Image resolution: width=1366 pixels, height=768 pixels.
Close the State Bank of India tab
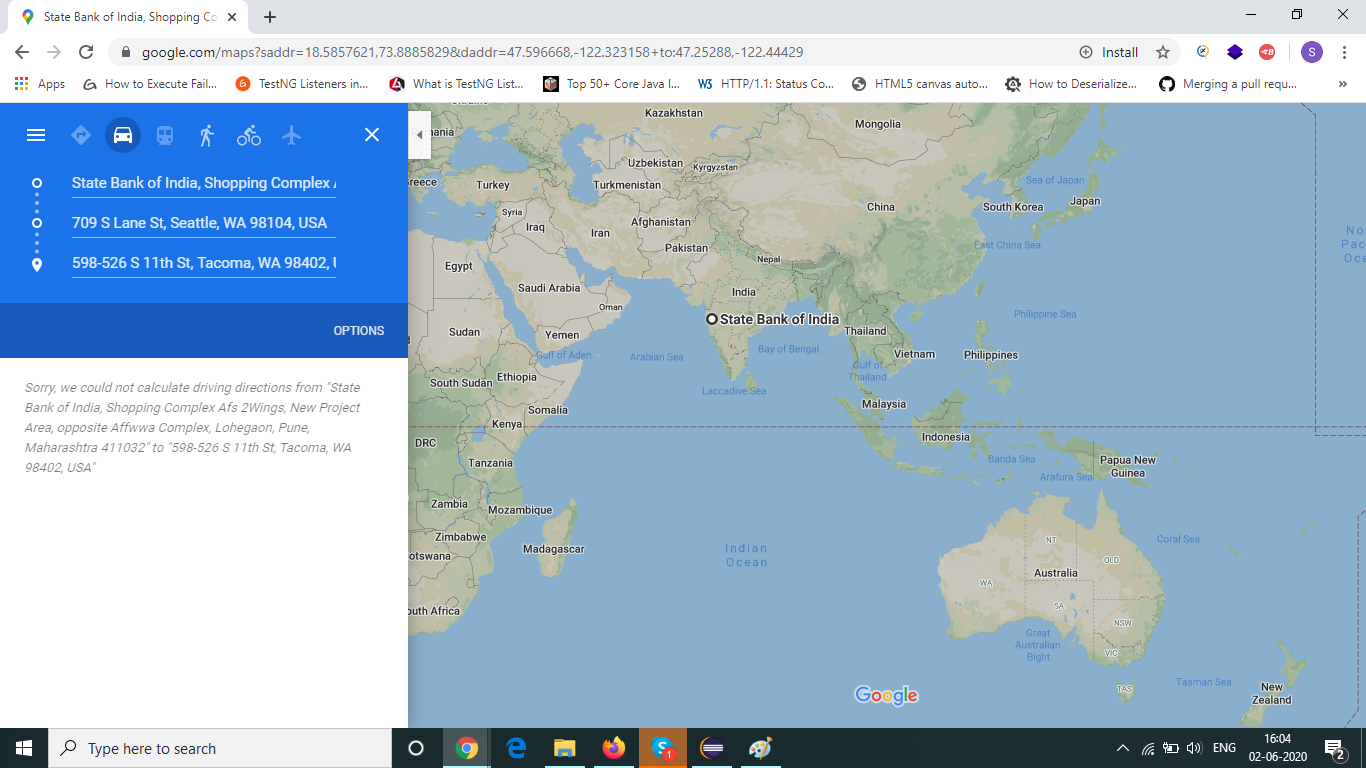coord(233,17)
